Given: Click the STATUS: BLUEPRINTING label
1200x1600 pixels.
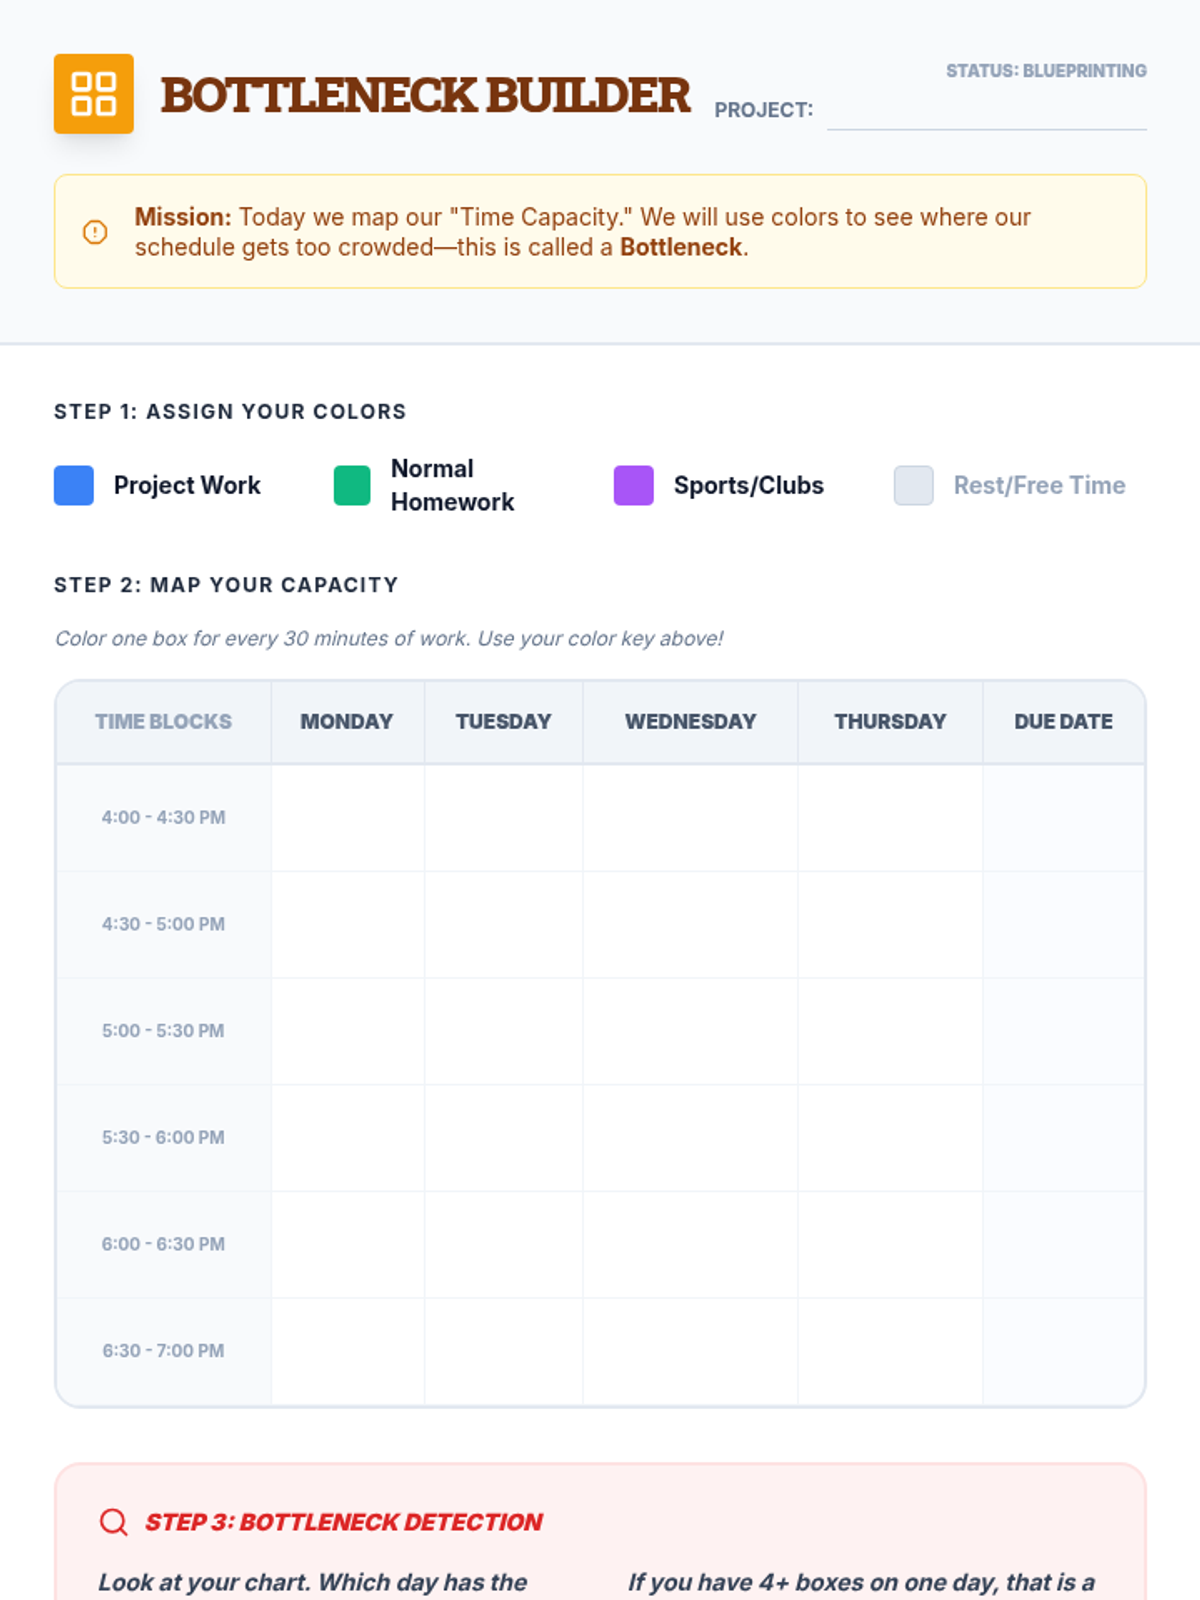Looking at the screenshot, I should point(1046,71).
